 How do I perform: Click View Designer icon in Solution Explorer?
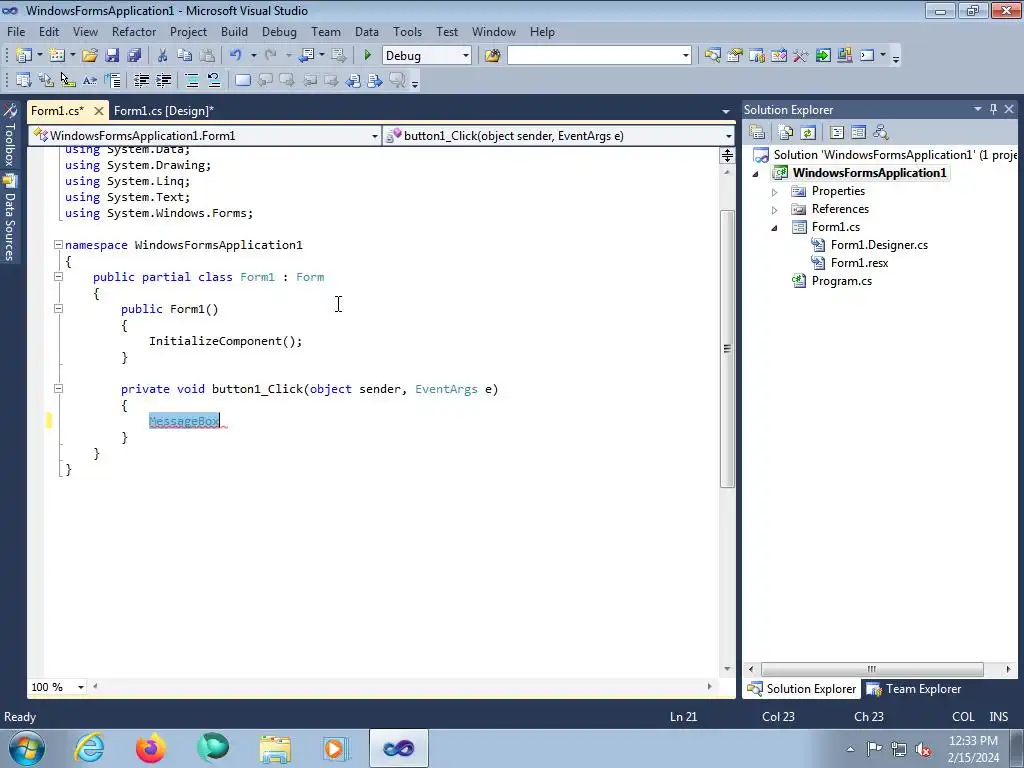pyautogui.click(x=859, y=133)
